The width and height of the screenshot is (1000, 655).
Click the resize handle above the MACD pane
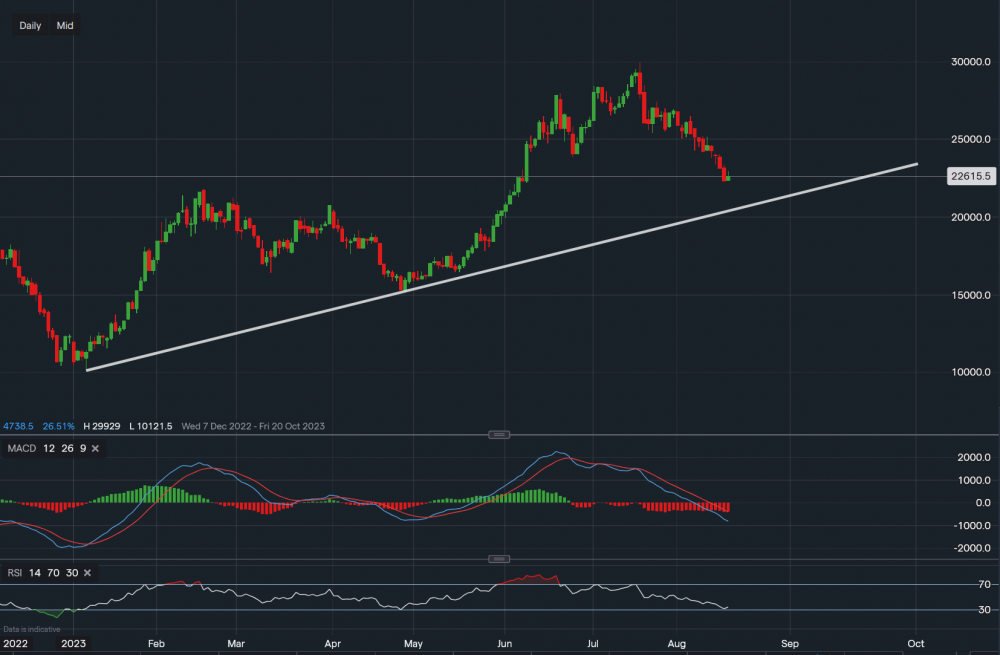click(x=499, y=435)
